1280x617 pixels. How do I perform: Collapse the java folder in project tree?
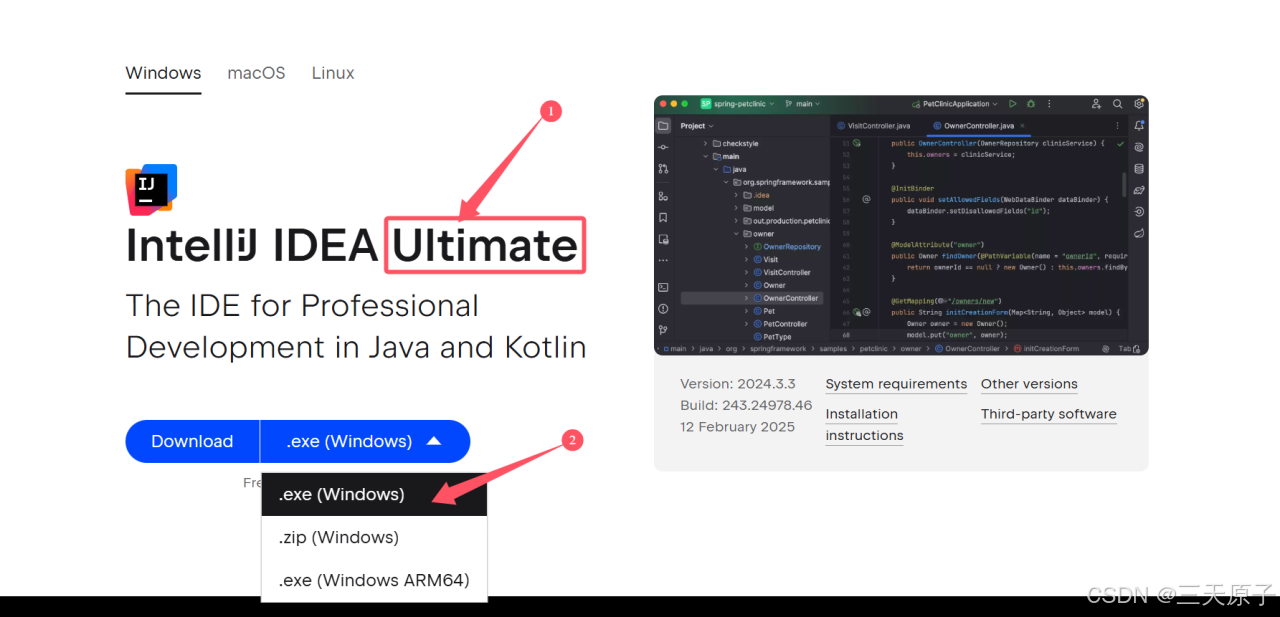[716, 170]
